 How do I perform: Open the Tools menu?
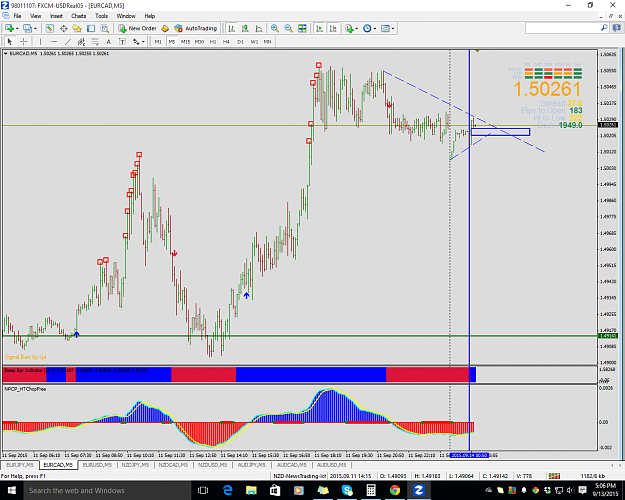(x=101, y=16)
